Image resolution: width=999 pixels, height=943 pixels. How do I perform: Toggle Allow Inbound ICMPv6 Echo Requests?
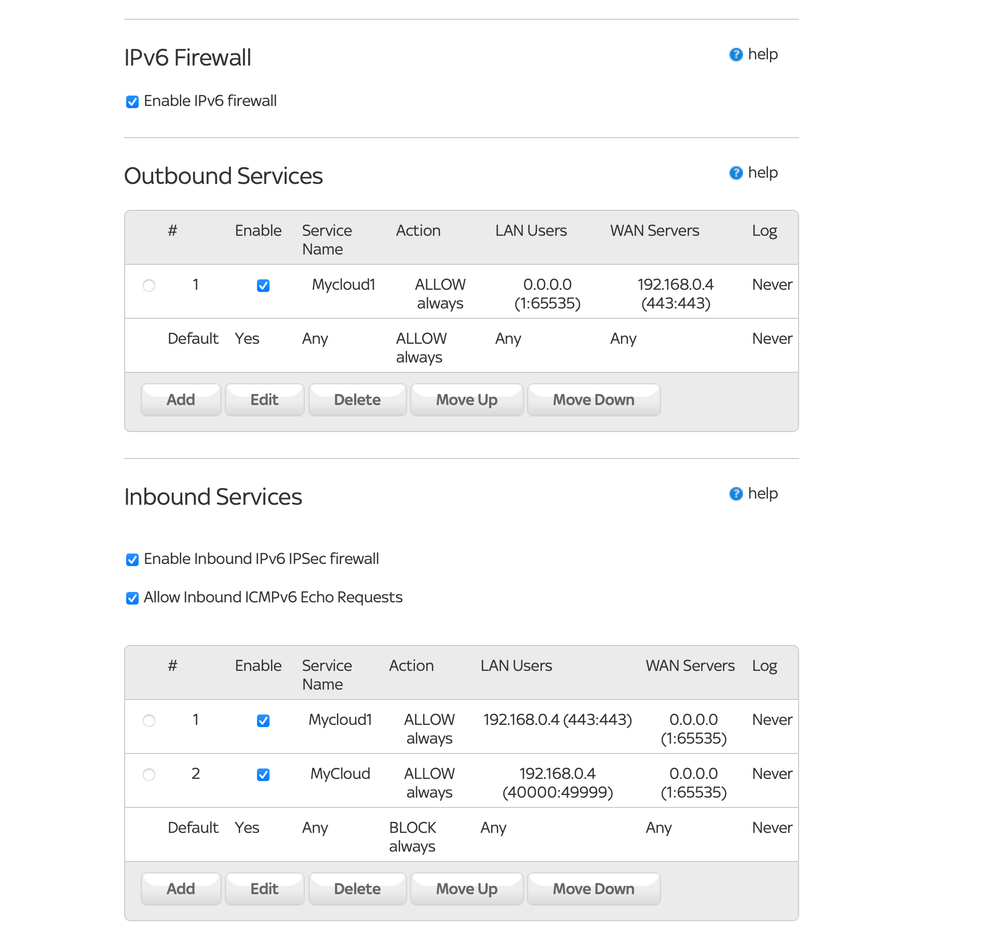132,598
